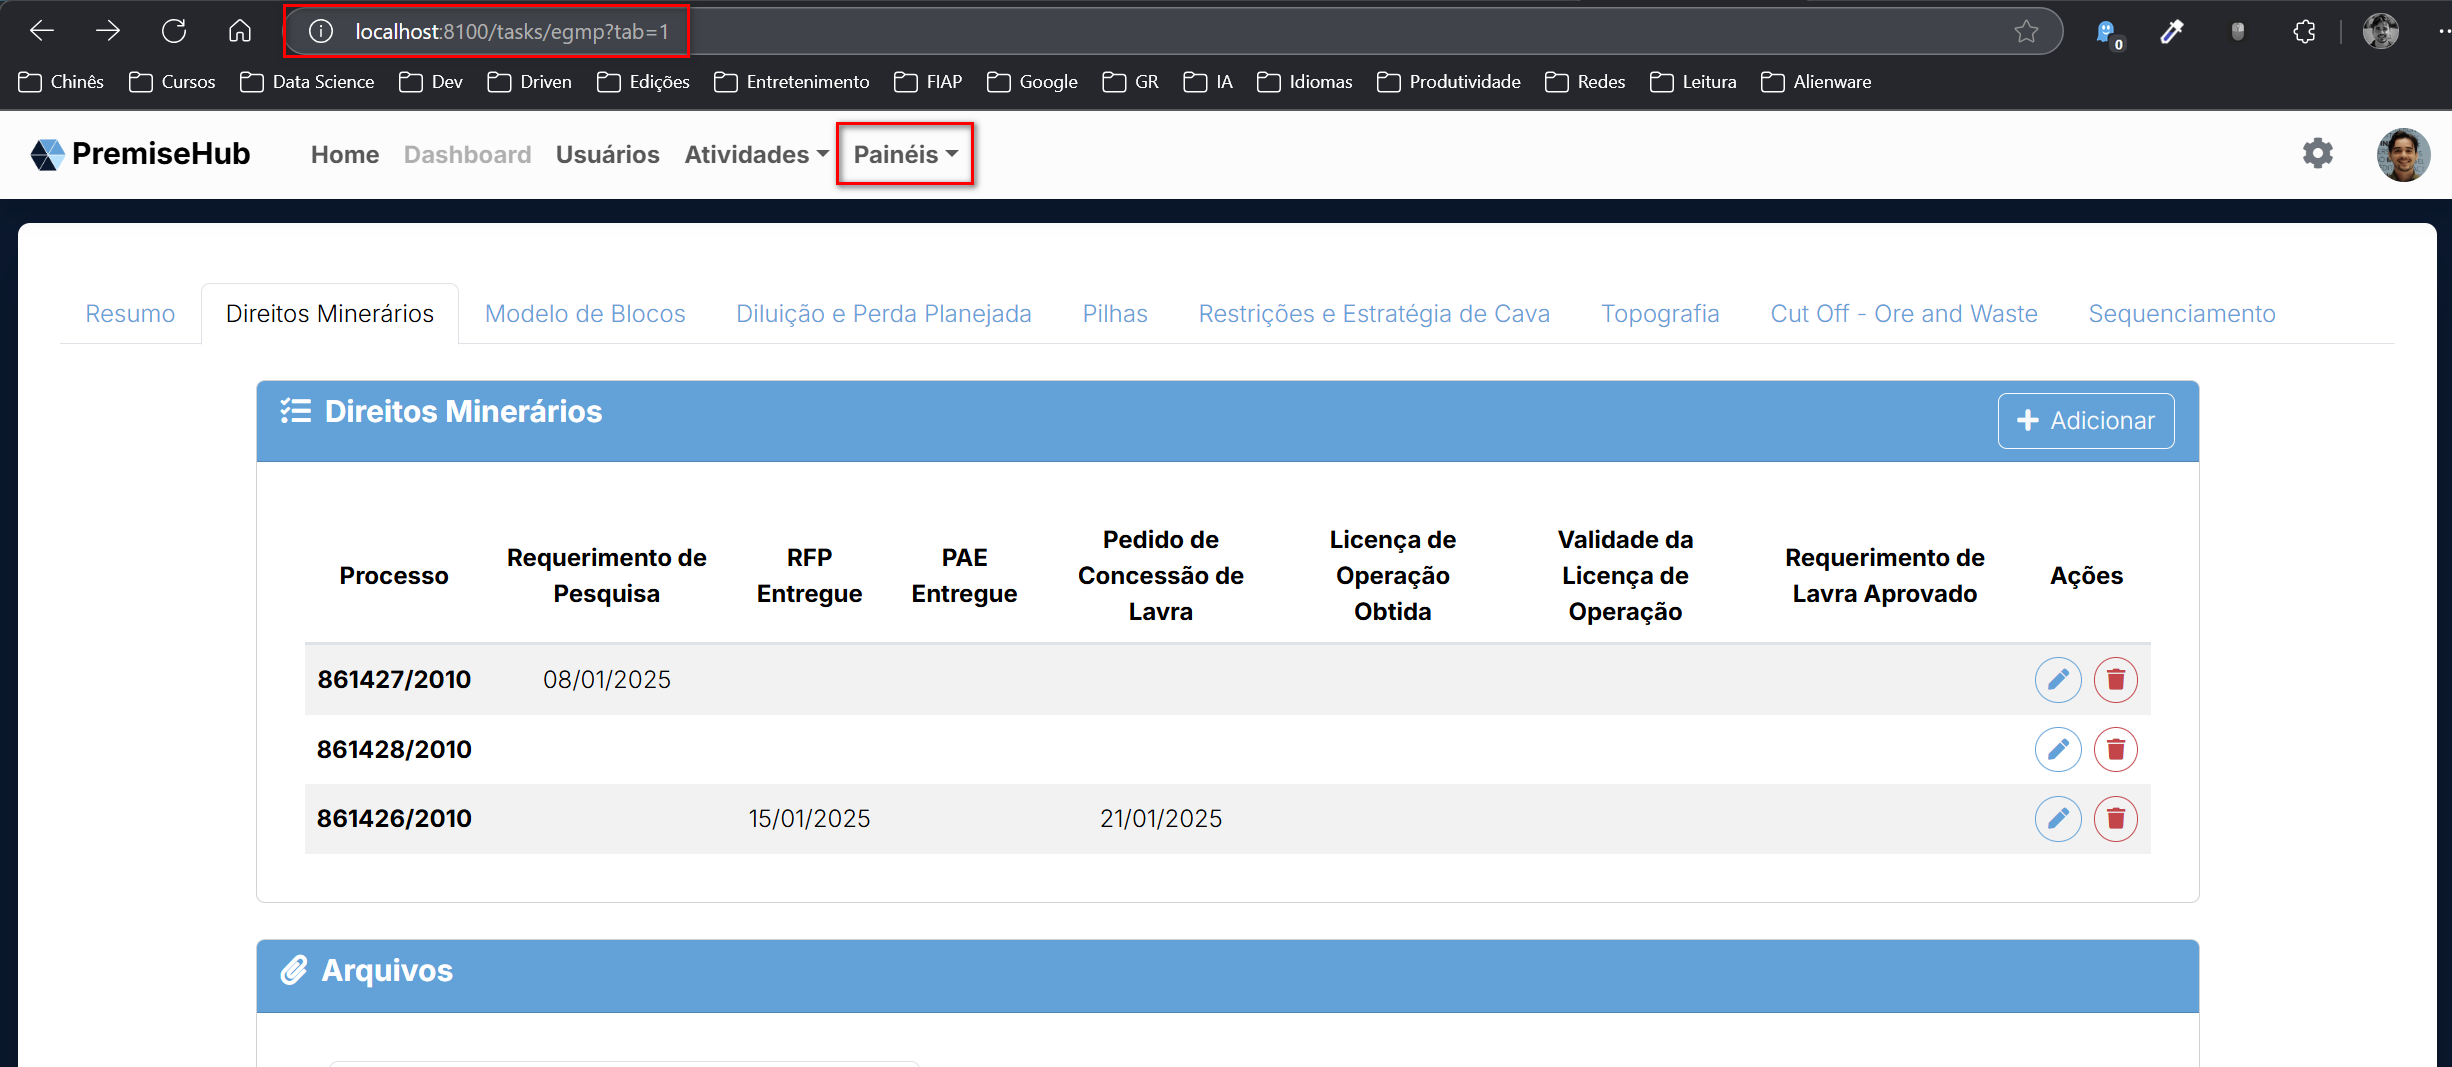This screenshot has height=1067, width=2452.
Task: Click the browser back arrow
Action: click(x=42, y=31)
